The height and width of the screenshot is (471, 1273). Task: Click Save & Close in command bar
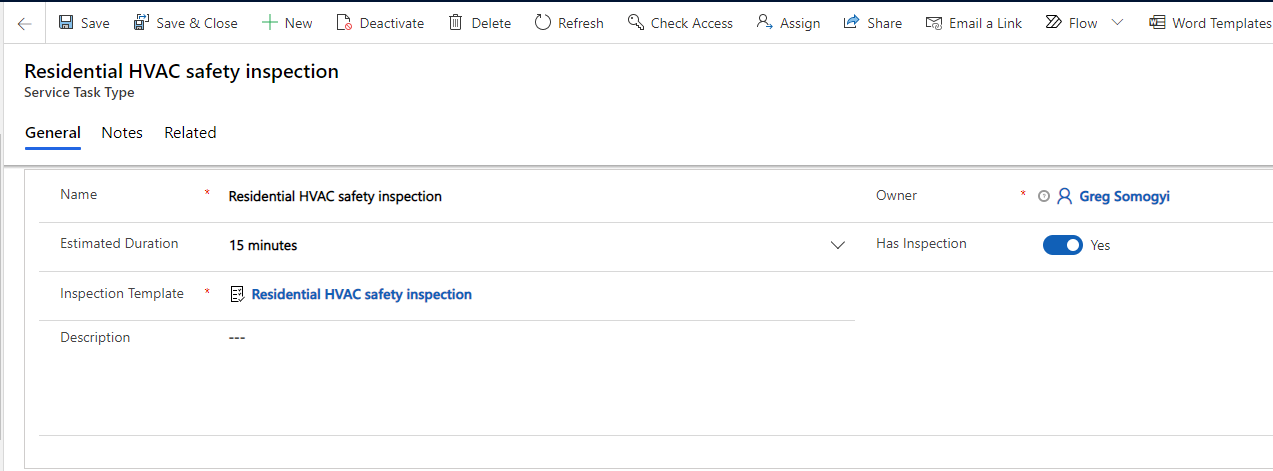pyautogui.click(x=185, y=23)
